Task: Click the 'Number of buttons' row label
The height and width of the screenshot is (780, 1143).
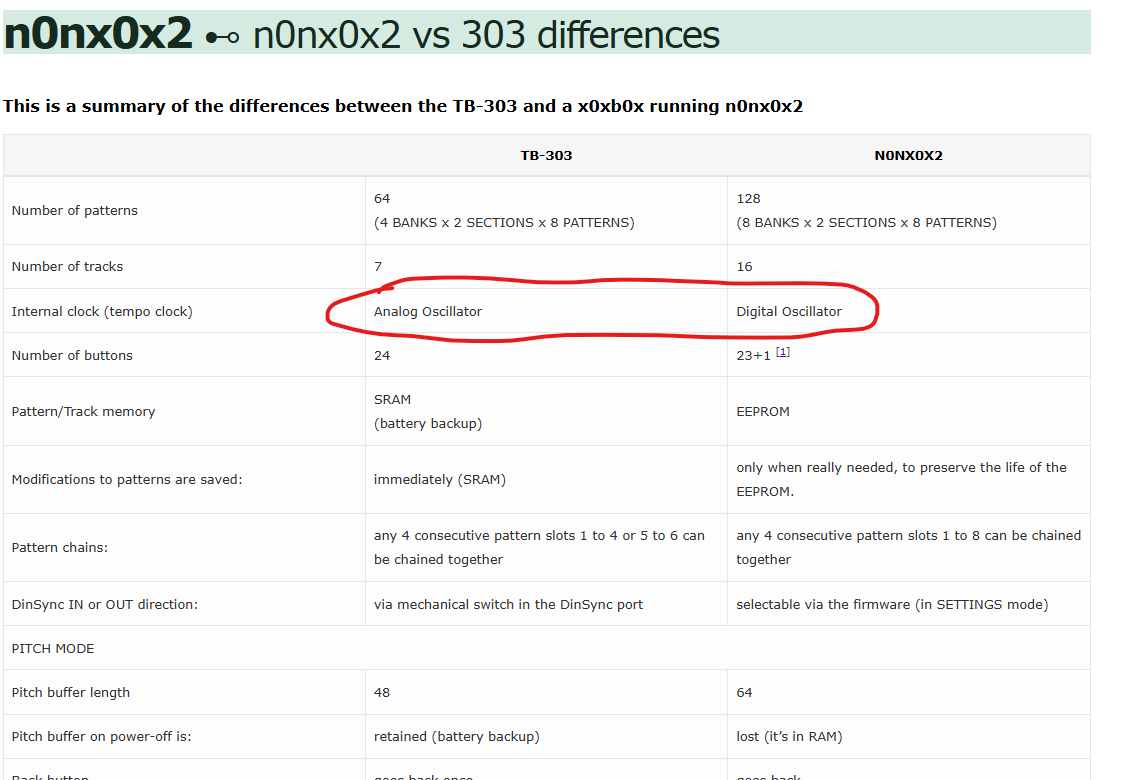Action: pos(72,356)
